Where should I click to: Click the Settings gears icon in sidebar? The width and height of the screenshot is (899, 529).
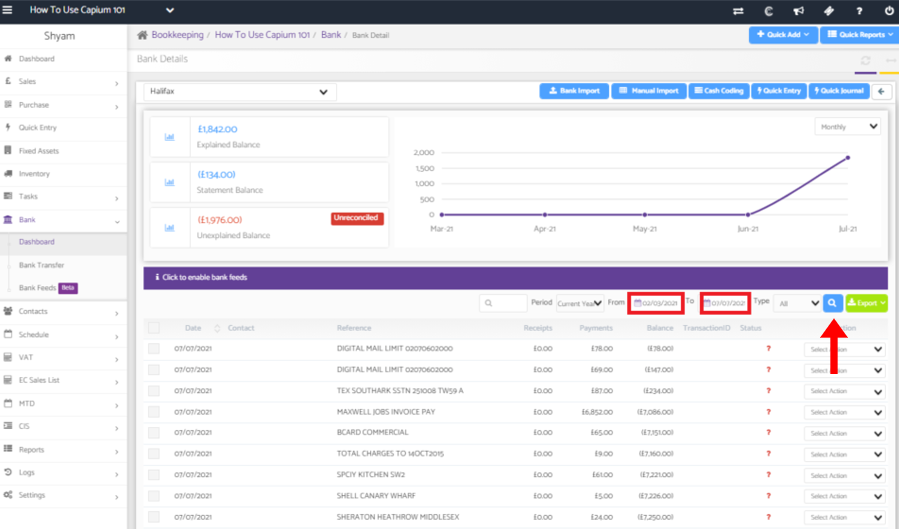[8, 495]
